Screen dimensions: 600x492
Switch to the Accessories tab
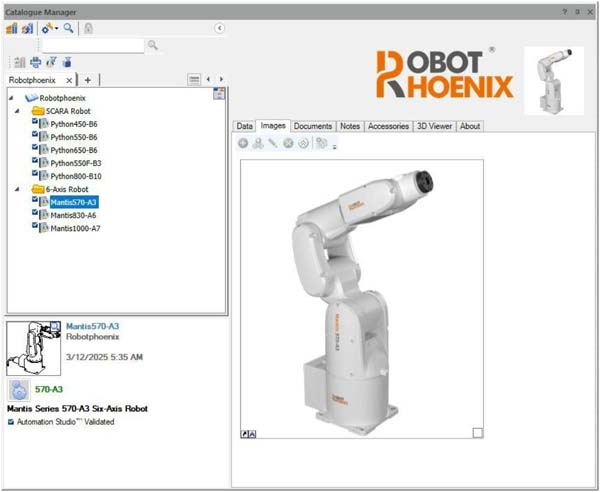(x=388, y=126)
